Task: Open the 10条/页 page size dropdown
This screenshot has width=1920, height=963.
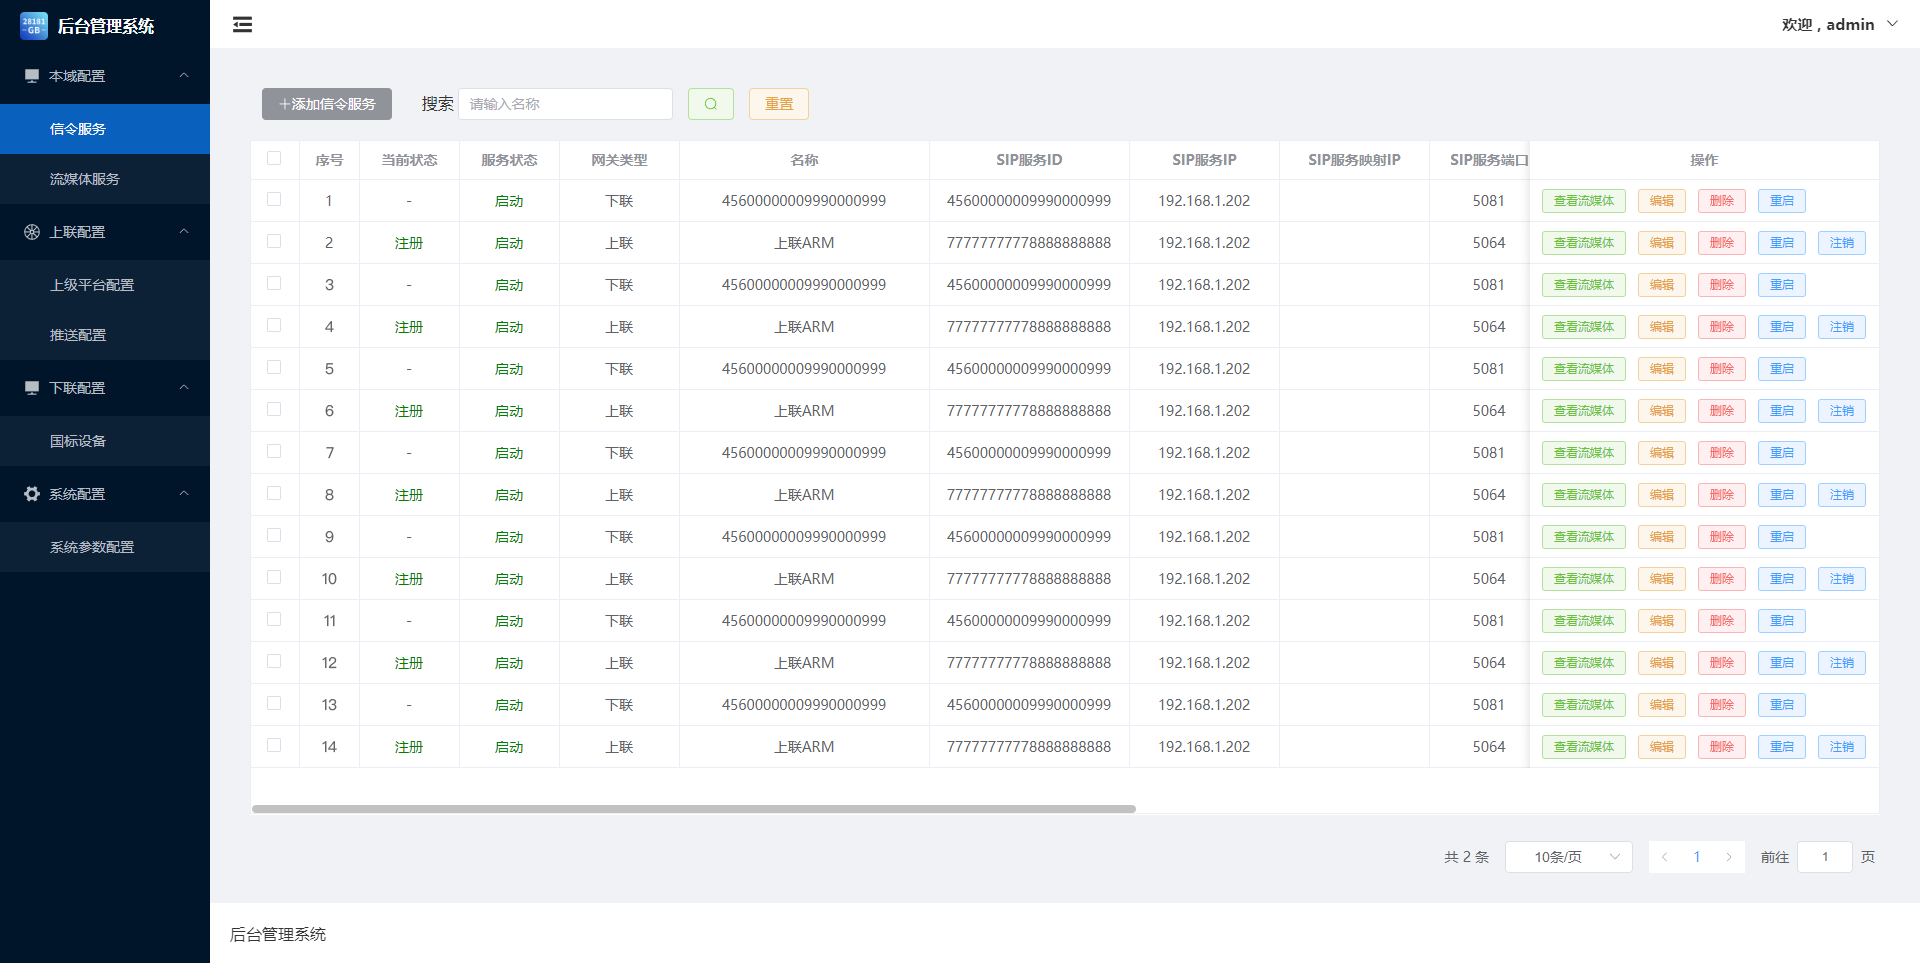Action: pyautogui.click(x=1568, y=857)
